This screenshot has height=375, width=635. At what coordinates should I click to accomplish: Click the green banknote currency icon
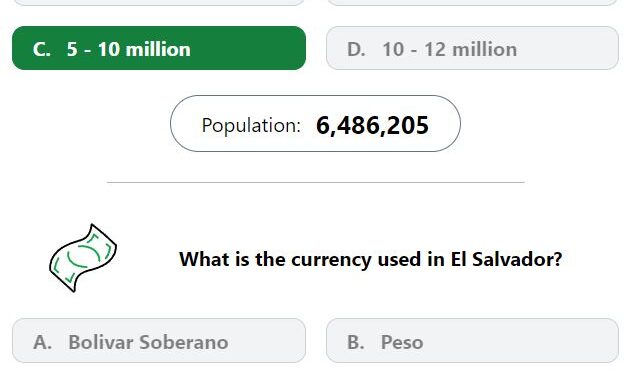(83, 258)
